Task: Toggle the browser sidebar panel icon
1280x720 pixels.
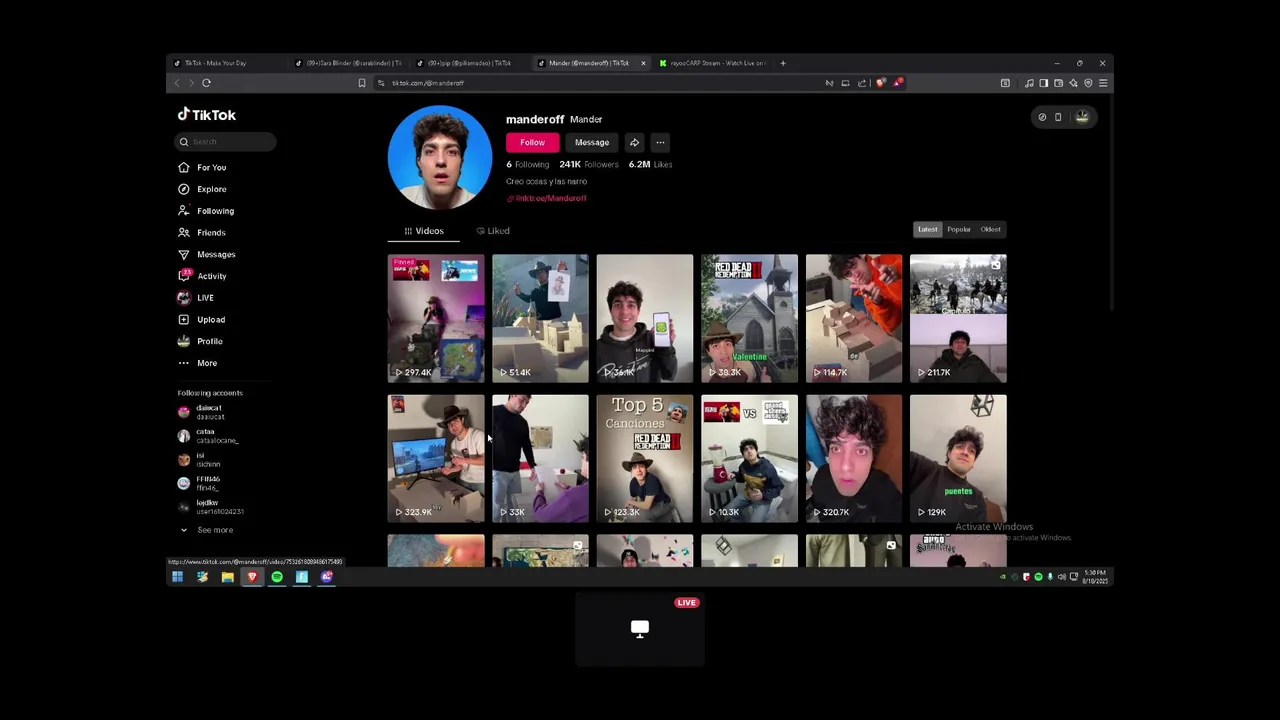Action: [x=1043, y=83]
